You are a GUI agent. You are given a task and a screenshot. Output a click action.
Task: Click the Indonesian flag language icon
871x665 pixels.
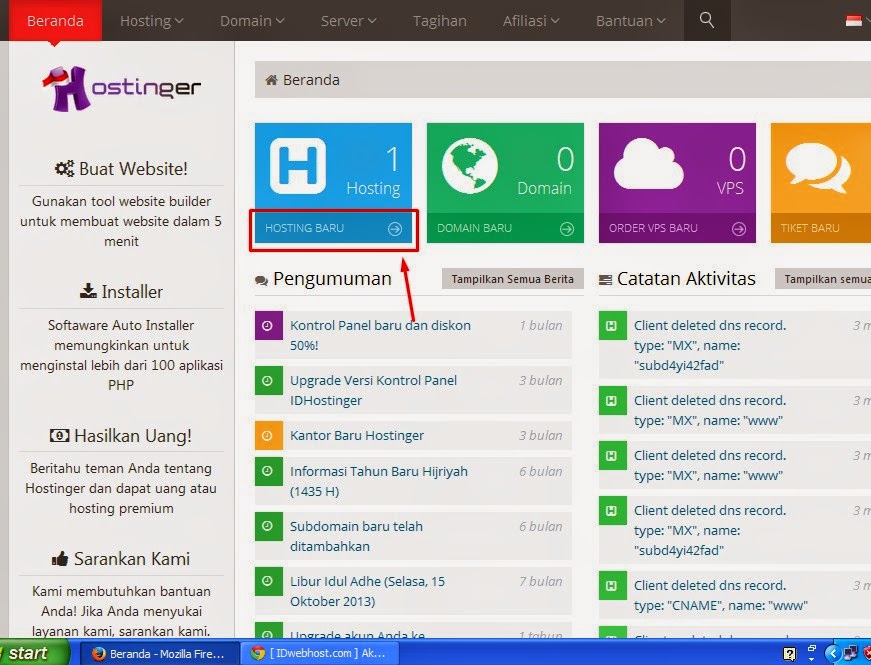click(854, 21)
